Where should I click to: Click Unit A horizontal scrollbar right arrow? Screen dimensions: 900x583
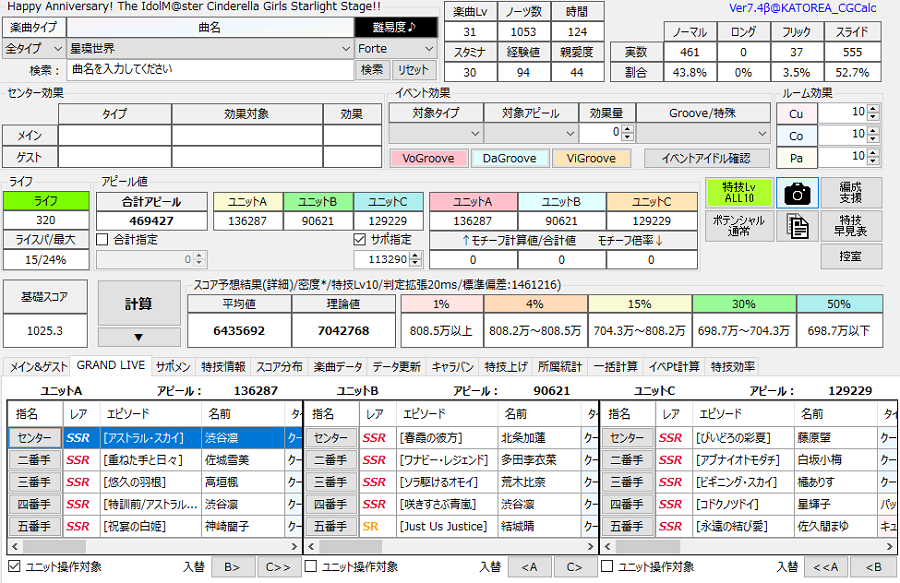[x=294, y=546]
